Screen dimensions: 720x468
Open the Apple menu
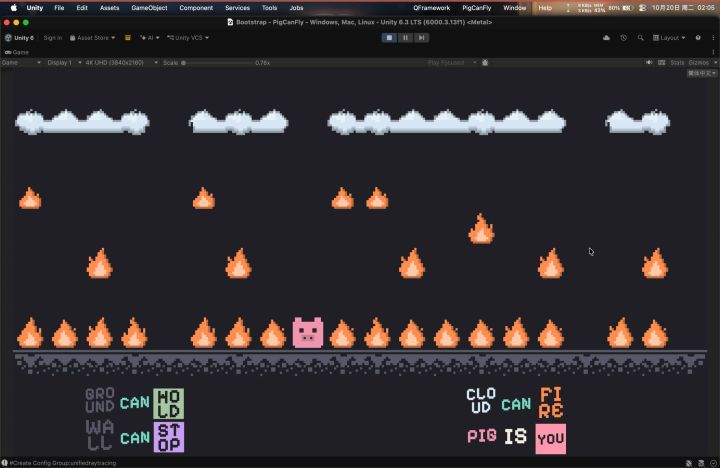click(14, 8)
